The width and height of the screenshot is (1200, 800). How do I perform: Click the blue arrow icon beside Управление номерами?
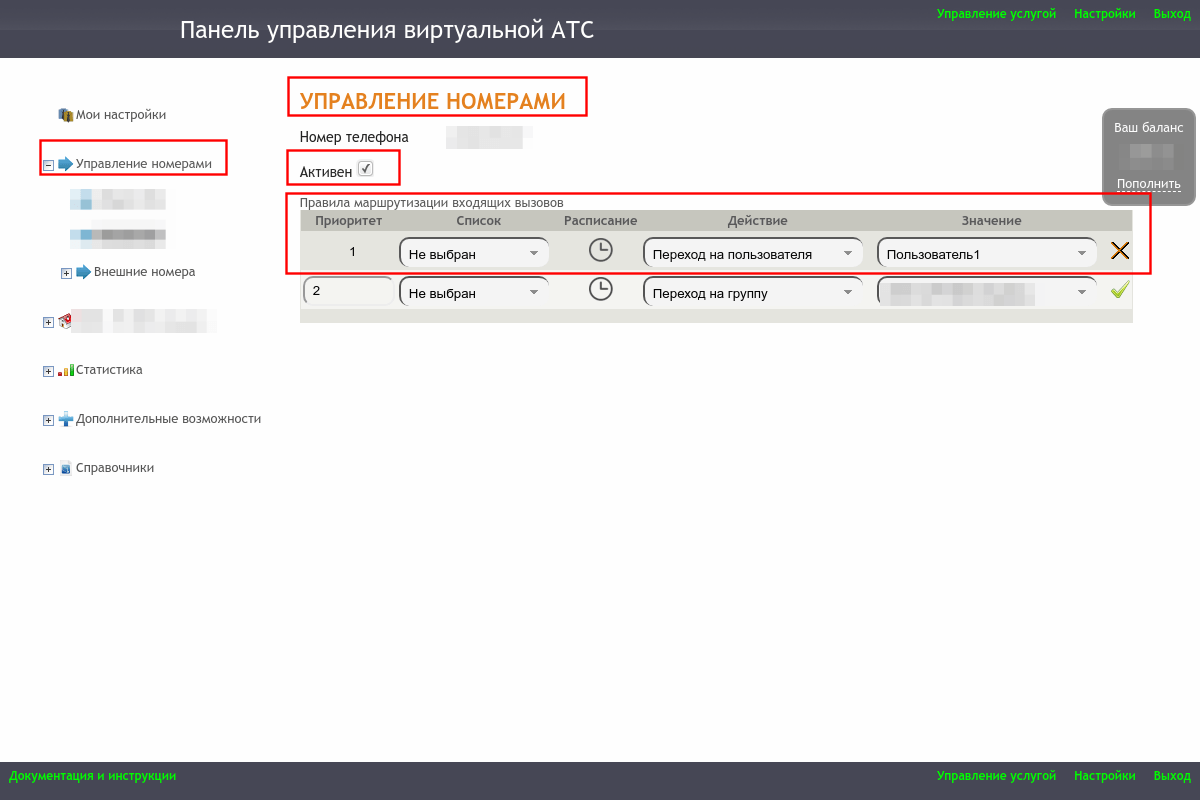[x=66, y=164]
